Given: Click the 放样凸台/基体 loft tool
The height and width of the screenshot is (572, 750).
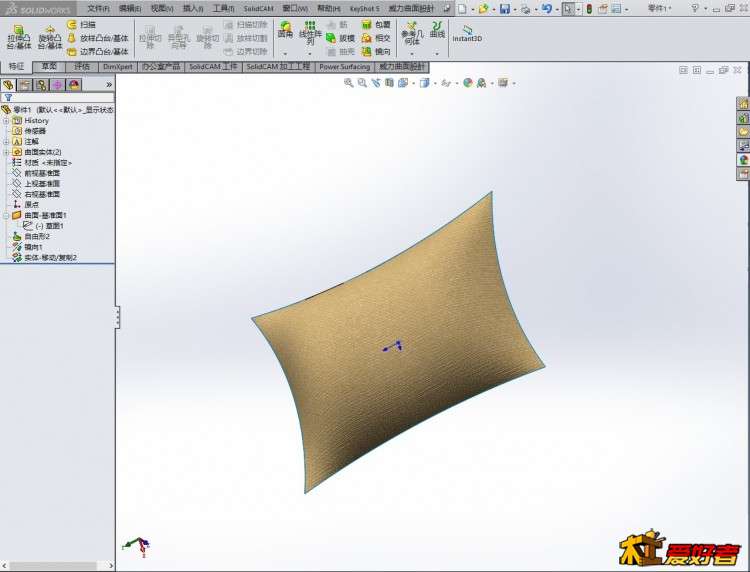Looking at the screenshot, I should (x=98, y=38).
